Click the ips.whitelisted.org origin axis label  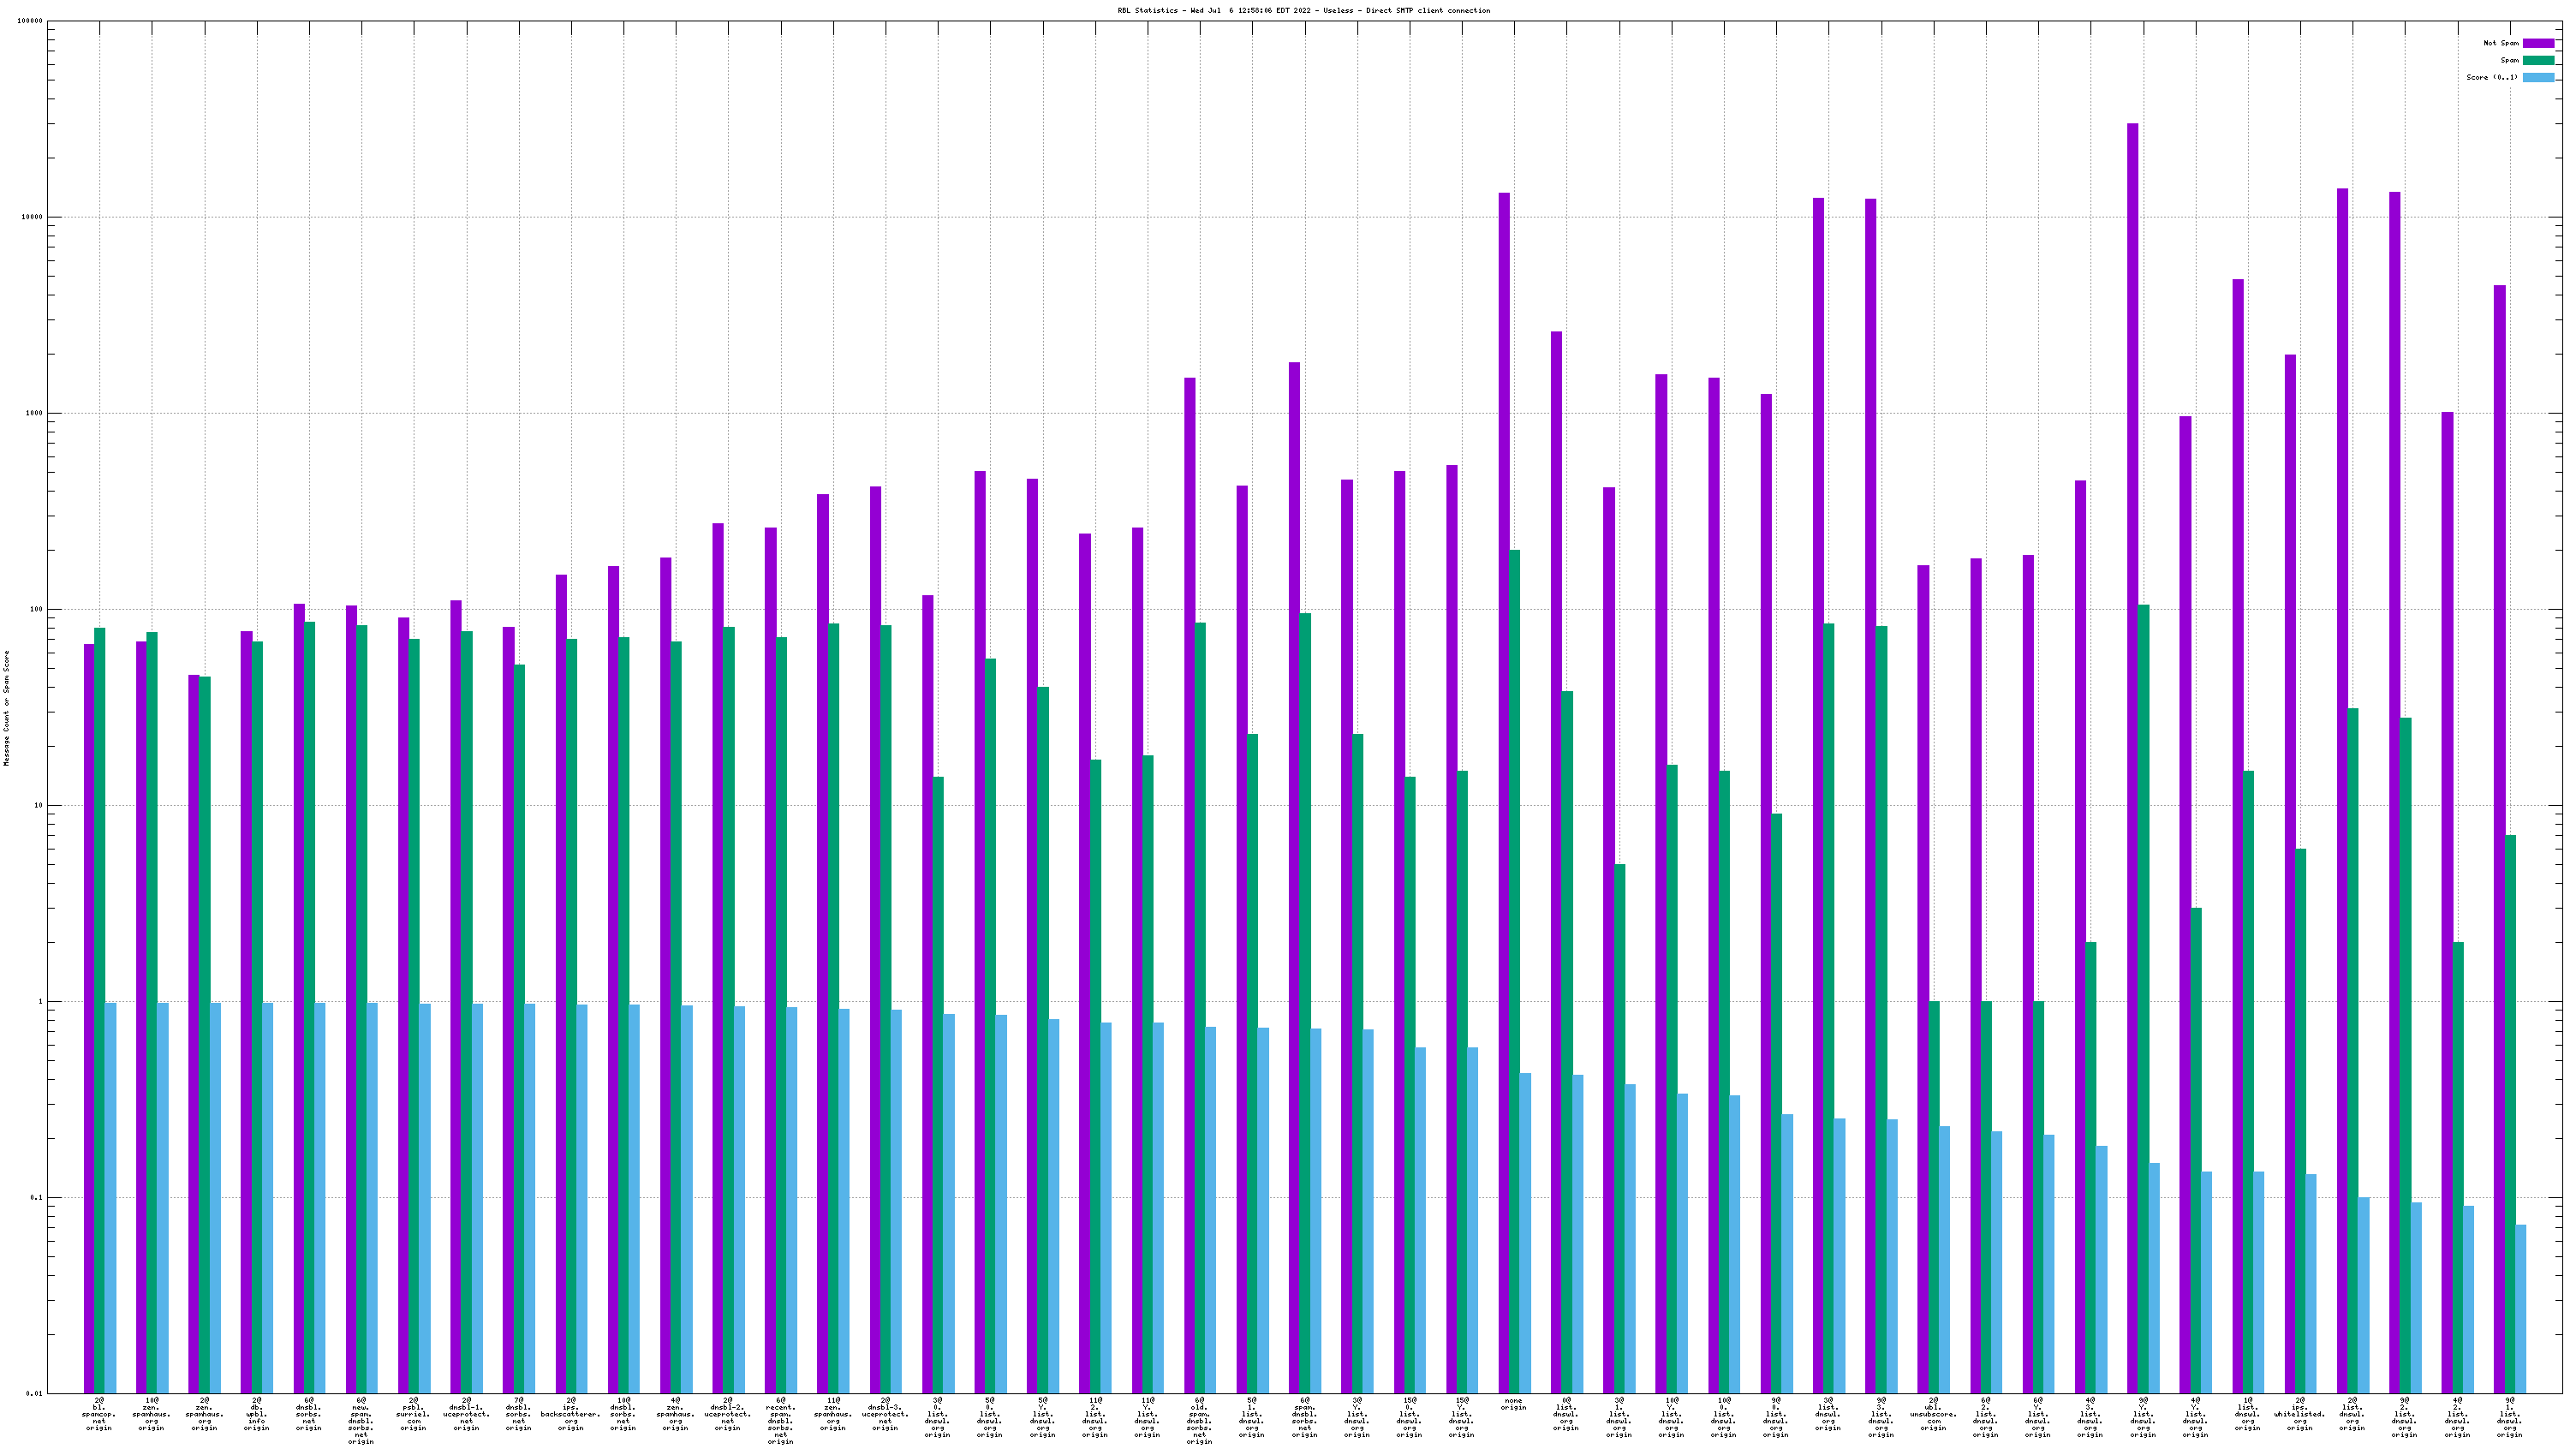2299,1413
